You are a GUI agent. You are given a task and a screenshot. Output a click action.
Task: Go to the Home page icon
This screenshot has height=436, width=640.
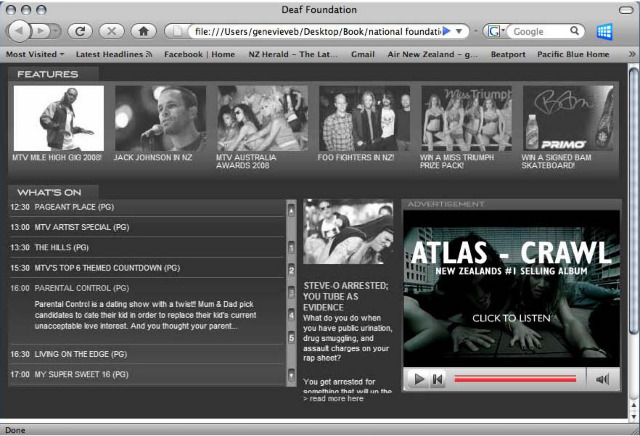[143, 31]
